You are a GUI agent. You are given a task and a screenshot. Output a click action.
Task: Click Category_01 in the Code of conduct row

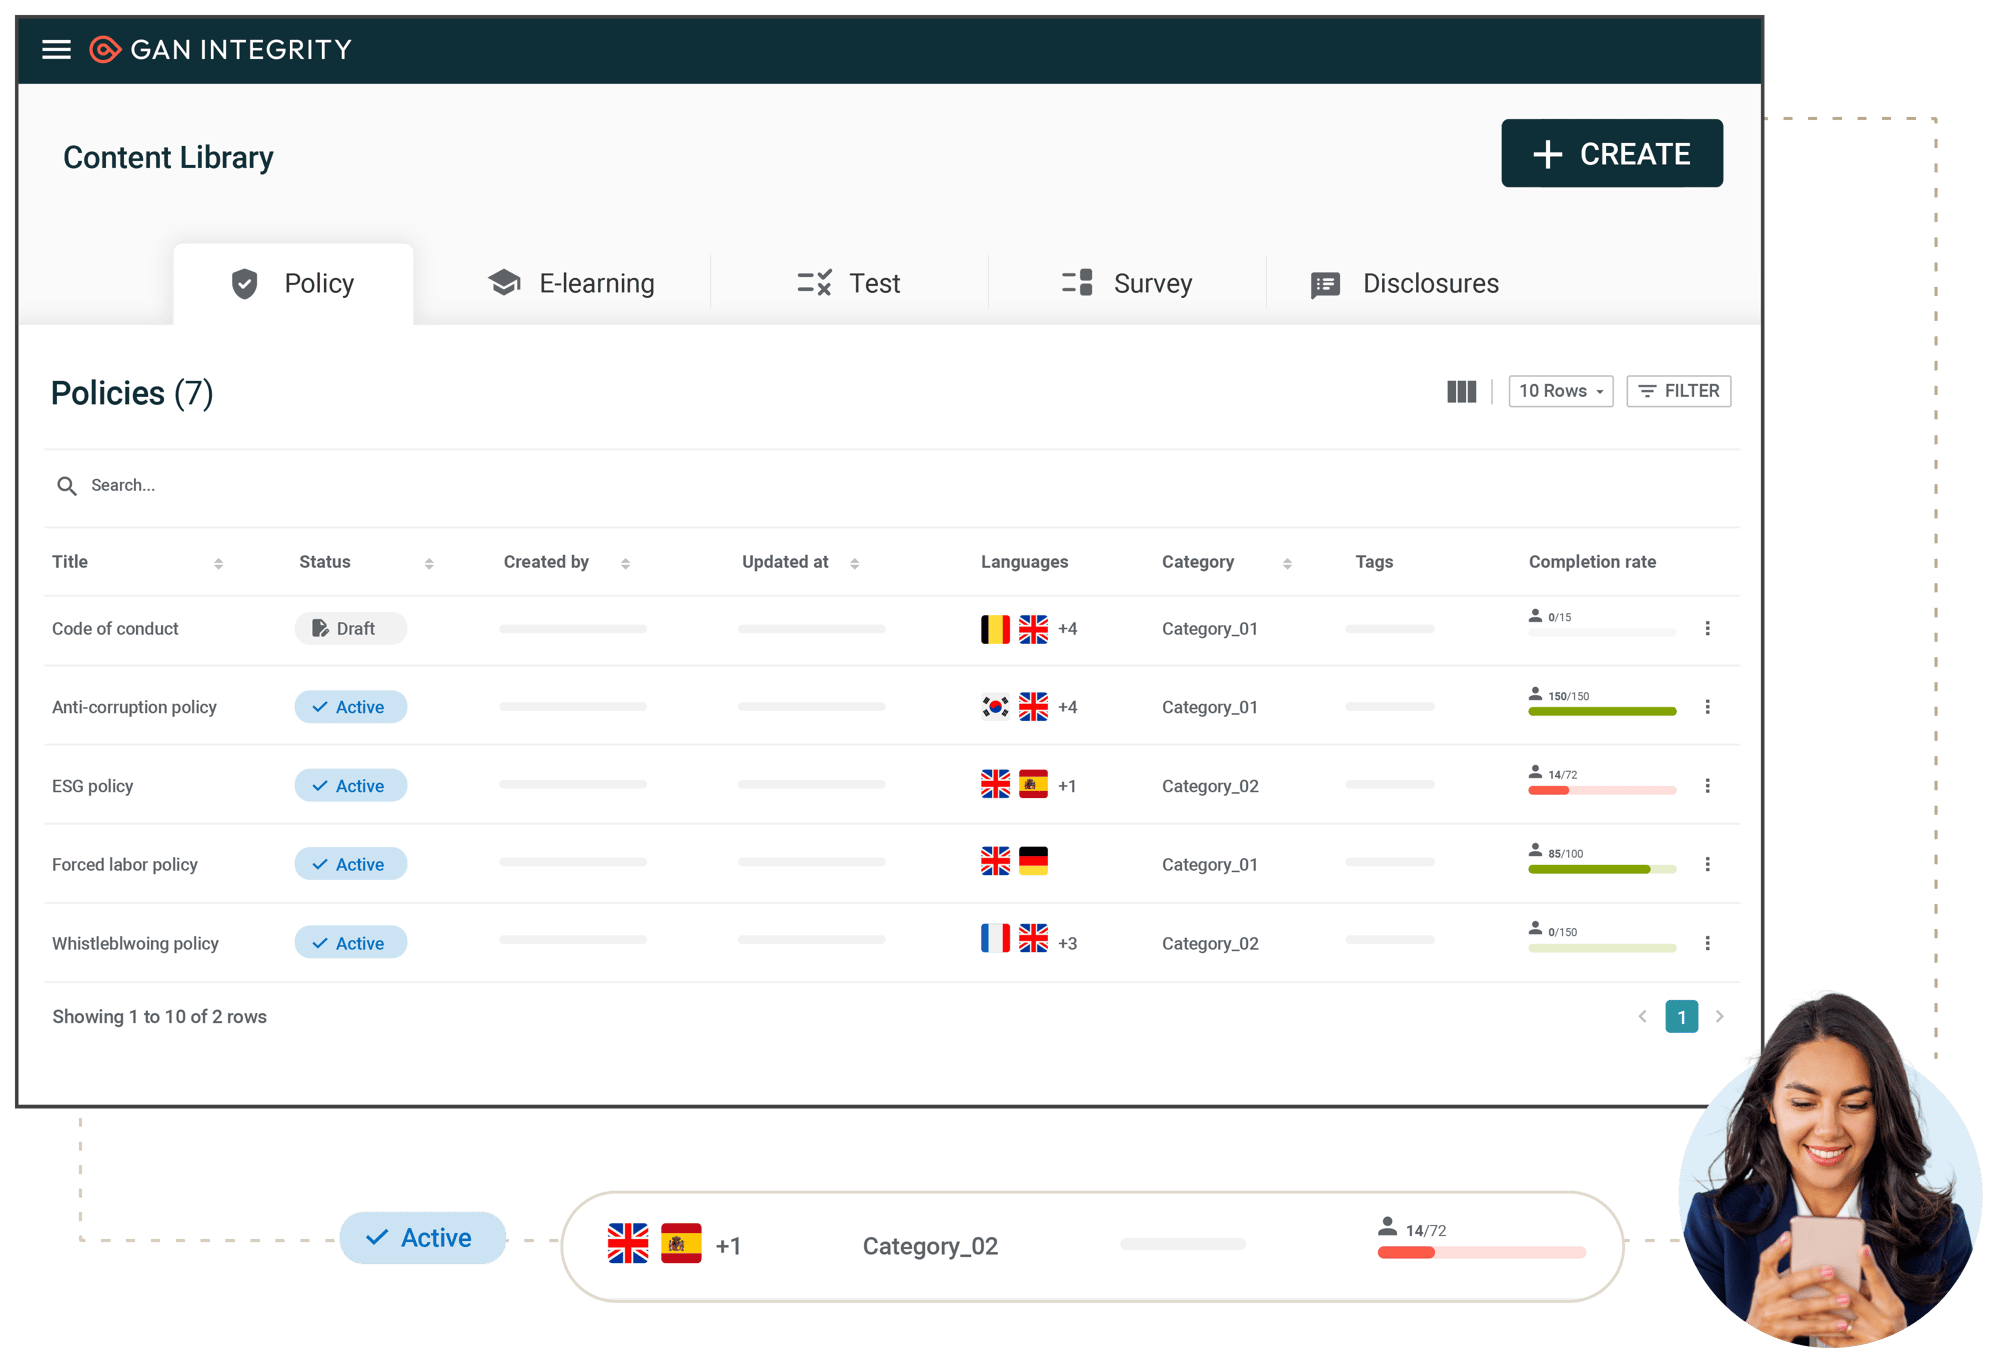1210,628
